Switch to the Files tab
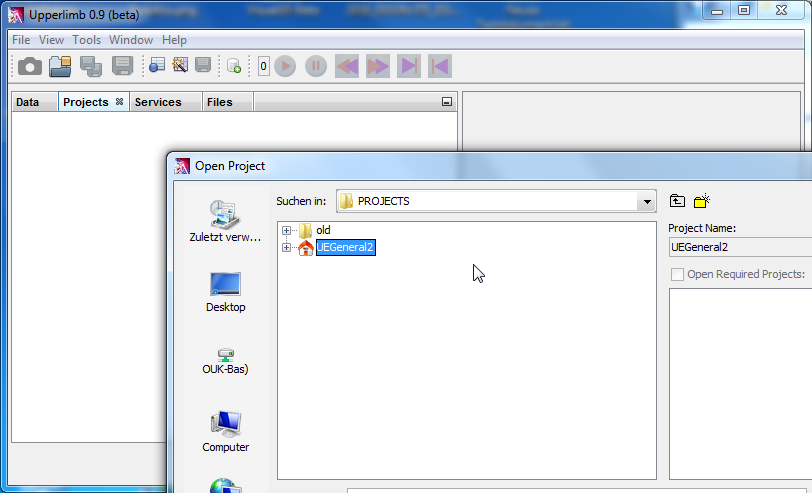This screenshot has width=812, height=493. point(219,102)
